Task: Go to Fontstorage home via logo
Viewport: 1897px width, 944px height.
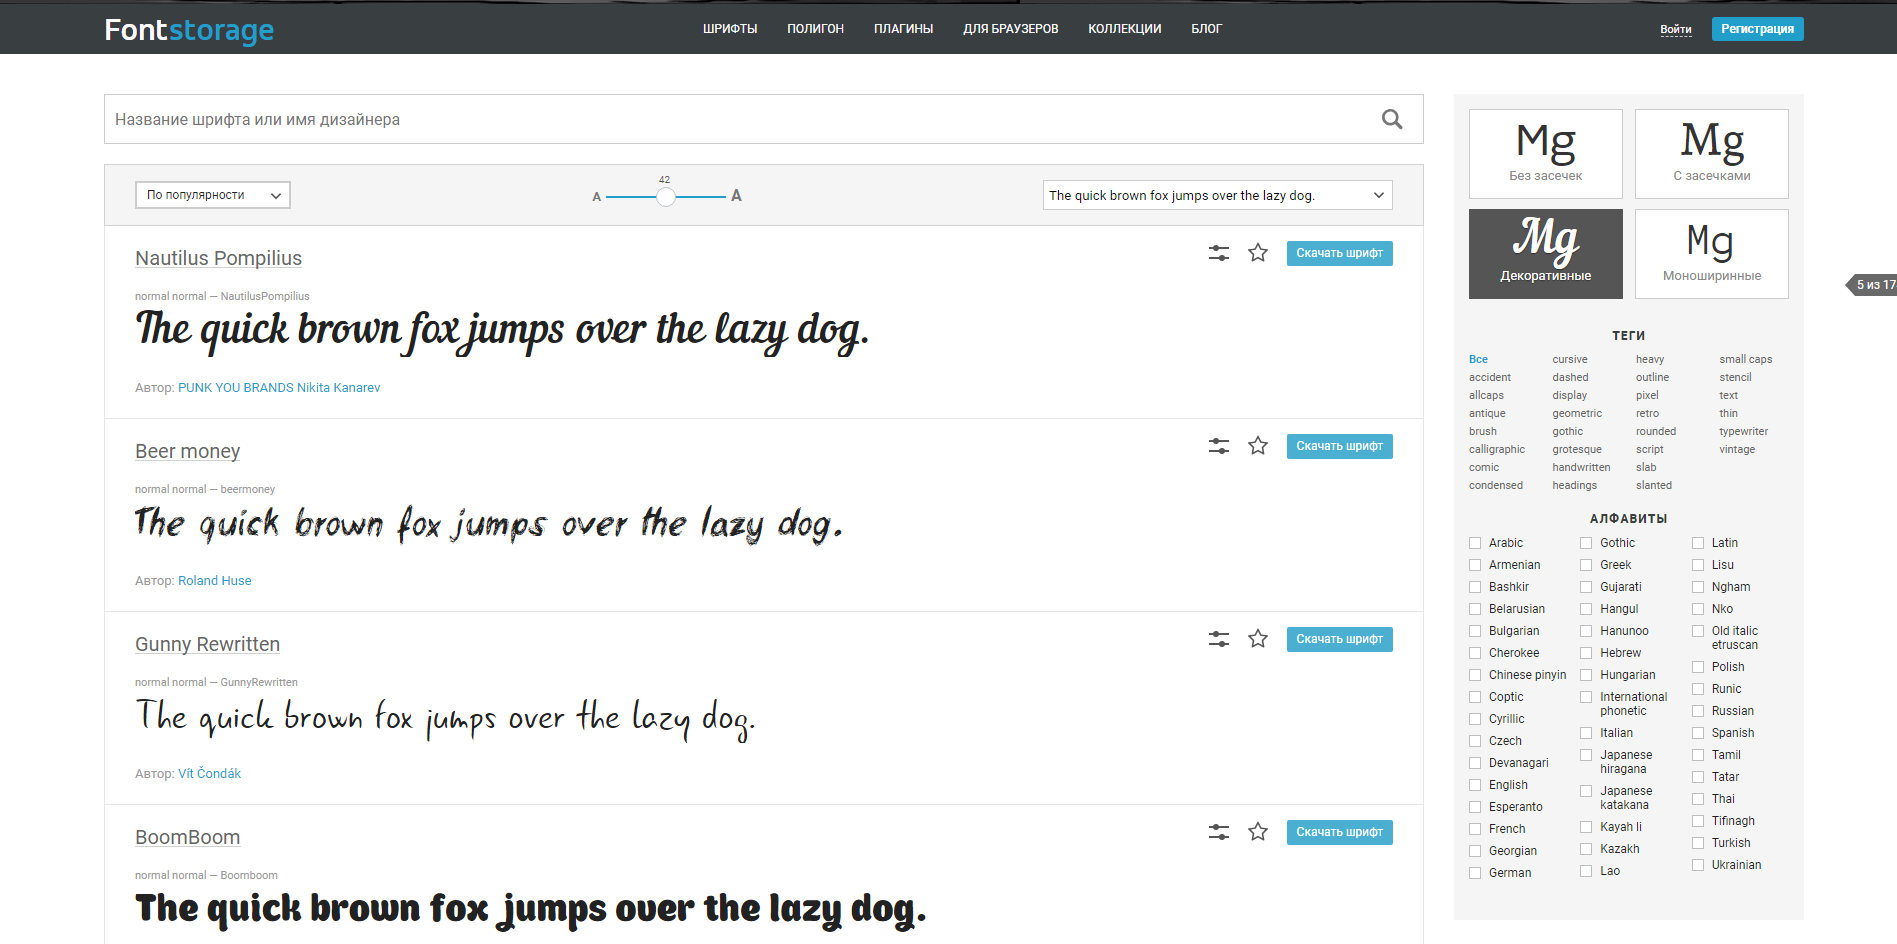Action: pyautogui.click(x=189, y=30)
